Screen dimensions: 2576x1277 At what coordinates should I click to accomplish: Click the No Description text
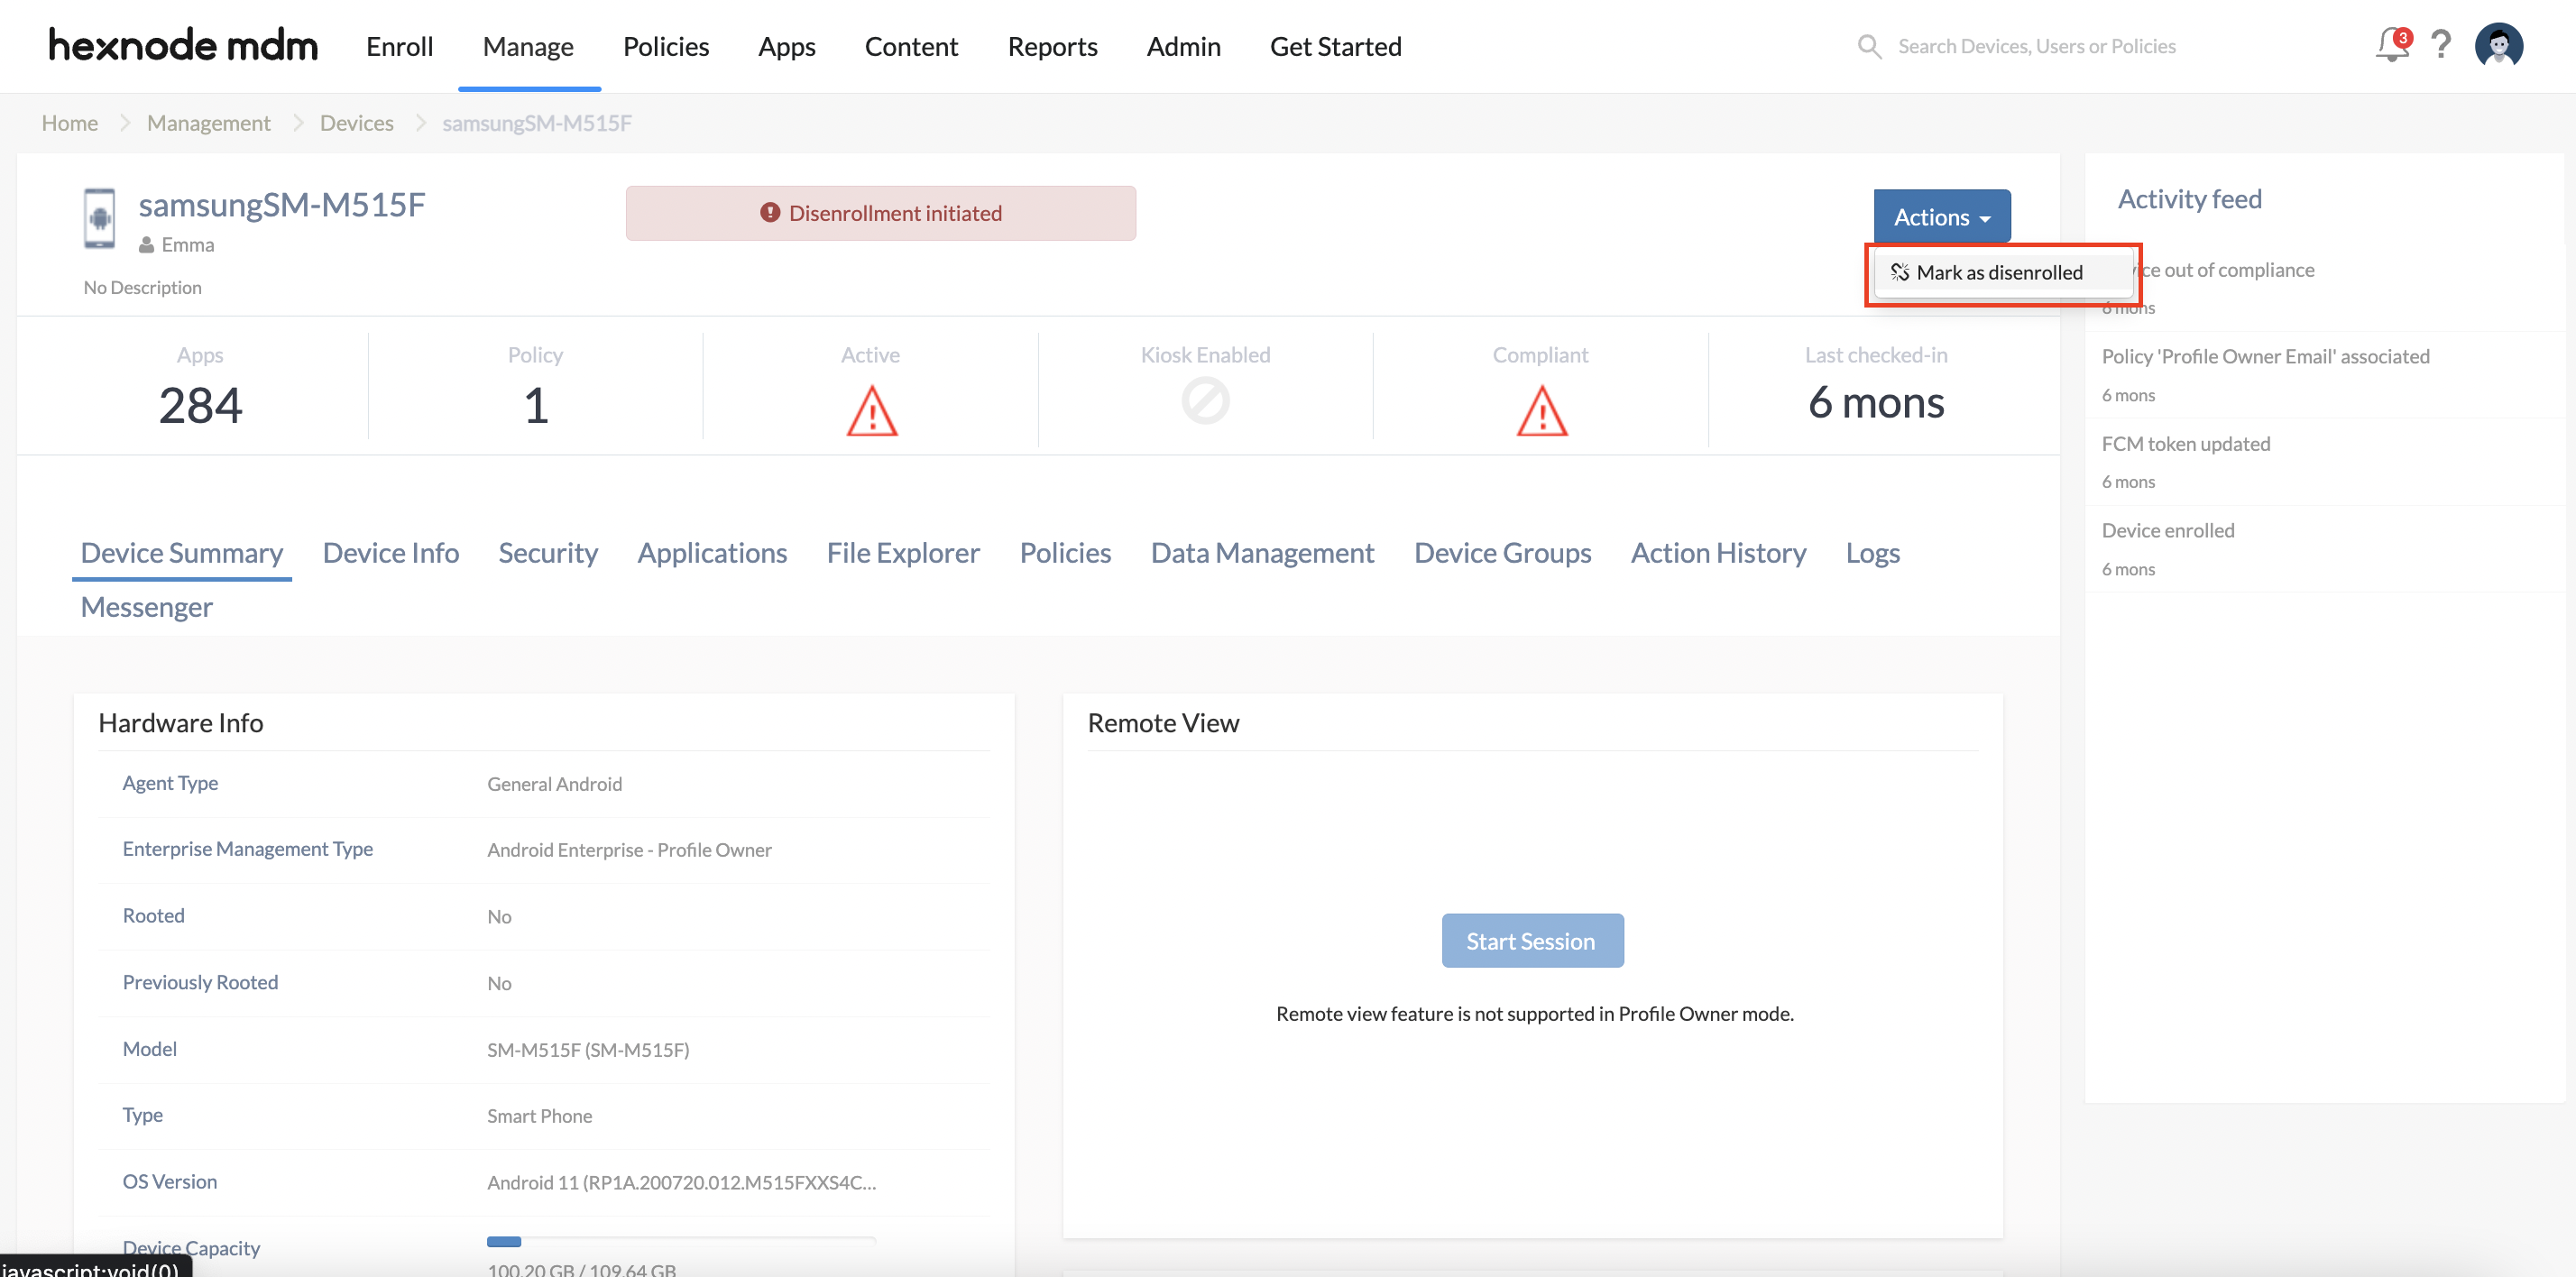pos(142,288)
